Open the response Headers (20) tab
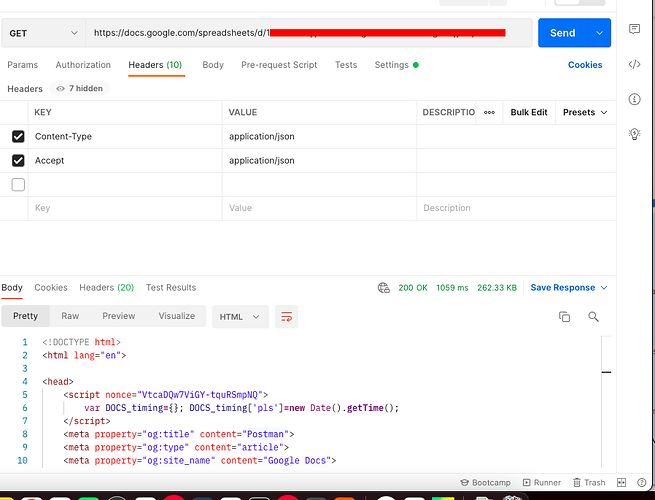The width and height of the screenshot is (655, 500). click(107, 287)
